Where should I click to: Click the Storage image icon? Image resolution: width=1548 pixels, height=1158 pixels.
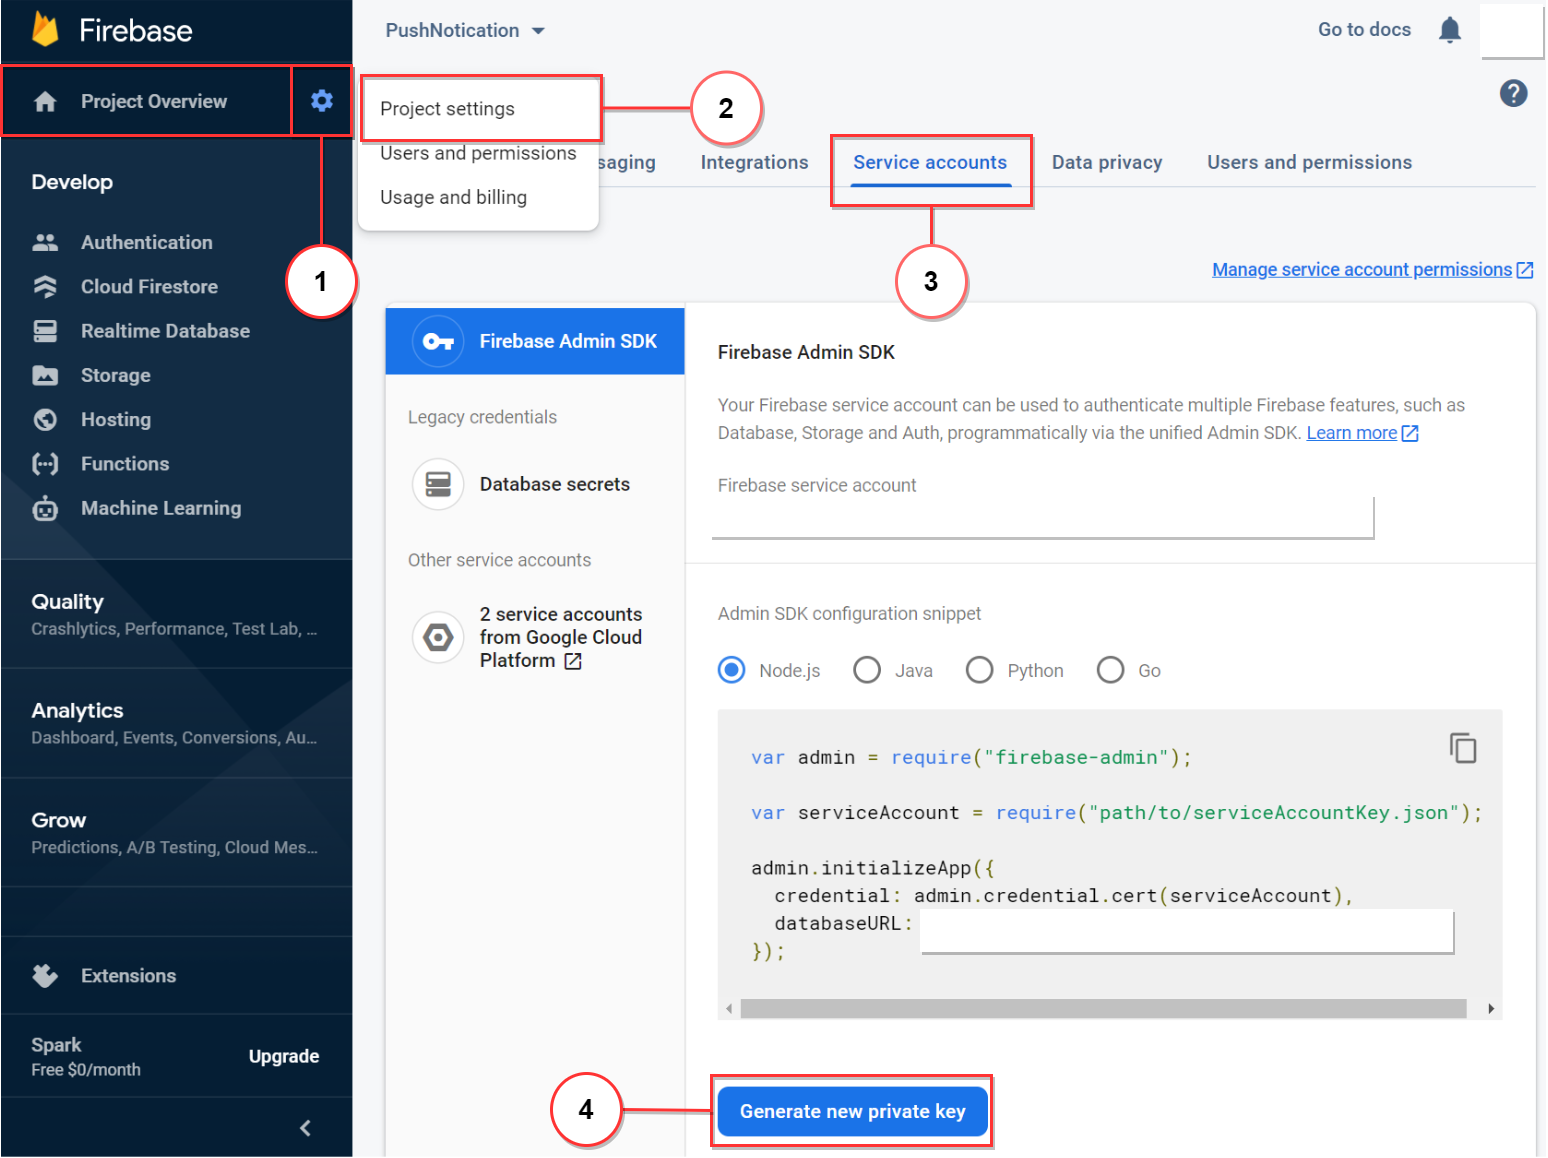point(45,375)
